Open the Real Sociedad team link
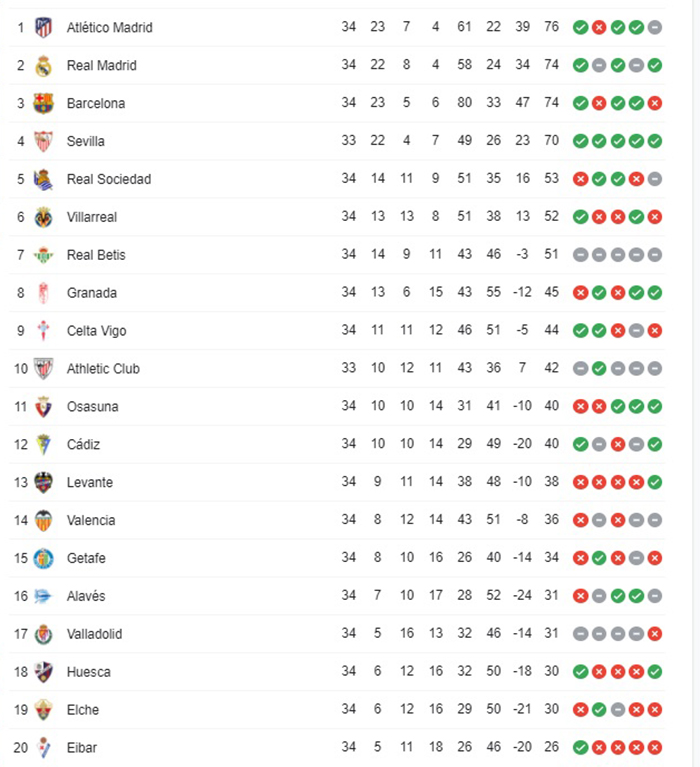This screenshot has height=767, width=700. pyautogui.click(x=109, y=179)
